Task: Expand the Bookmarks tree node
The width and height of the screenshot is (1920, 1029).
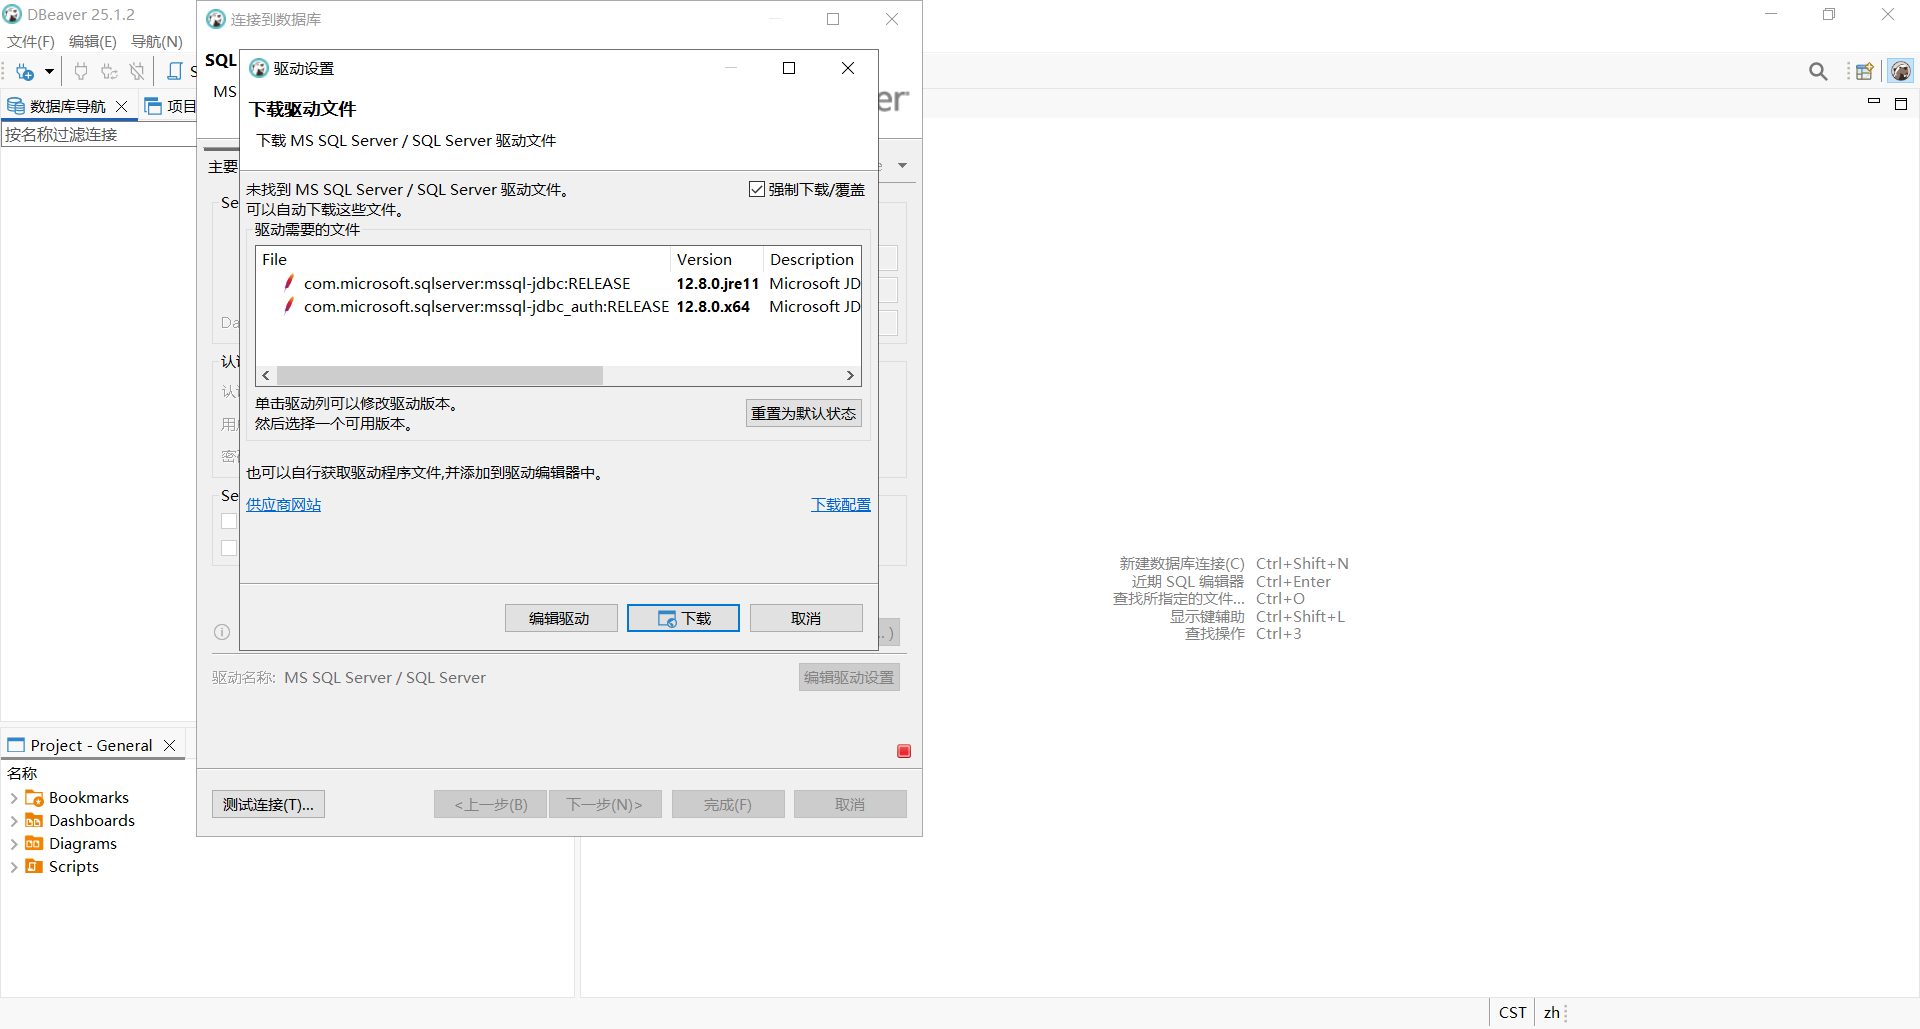Action: tap(14, 799)
